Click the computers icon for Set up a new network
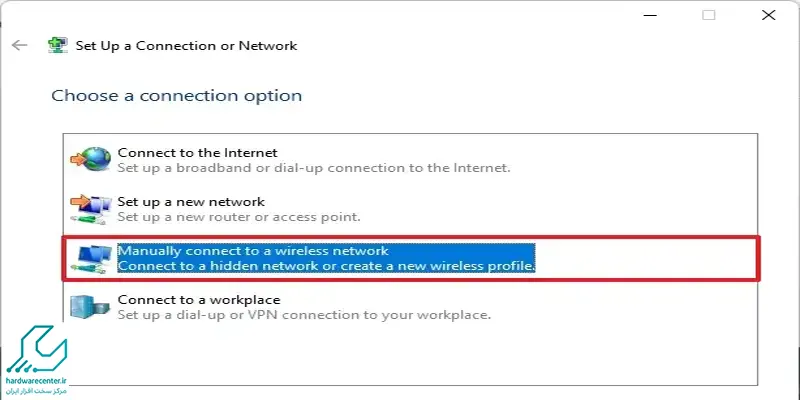The height and width of the screenshot is (400, 800). (90, 209)
